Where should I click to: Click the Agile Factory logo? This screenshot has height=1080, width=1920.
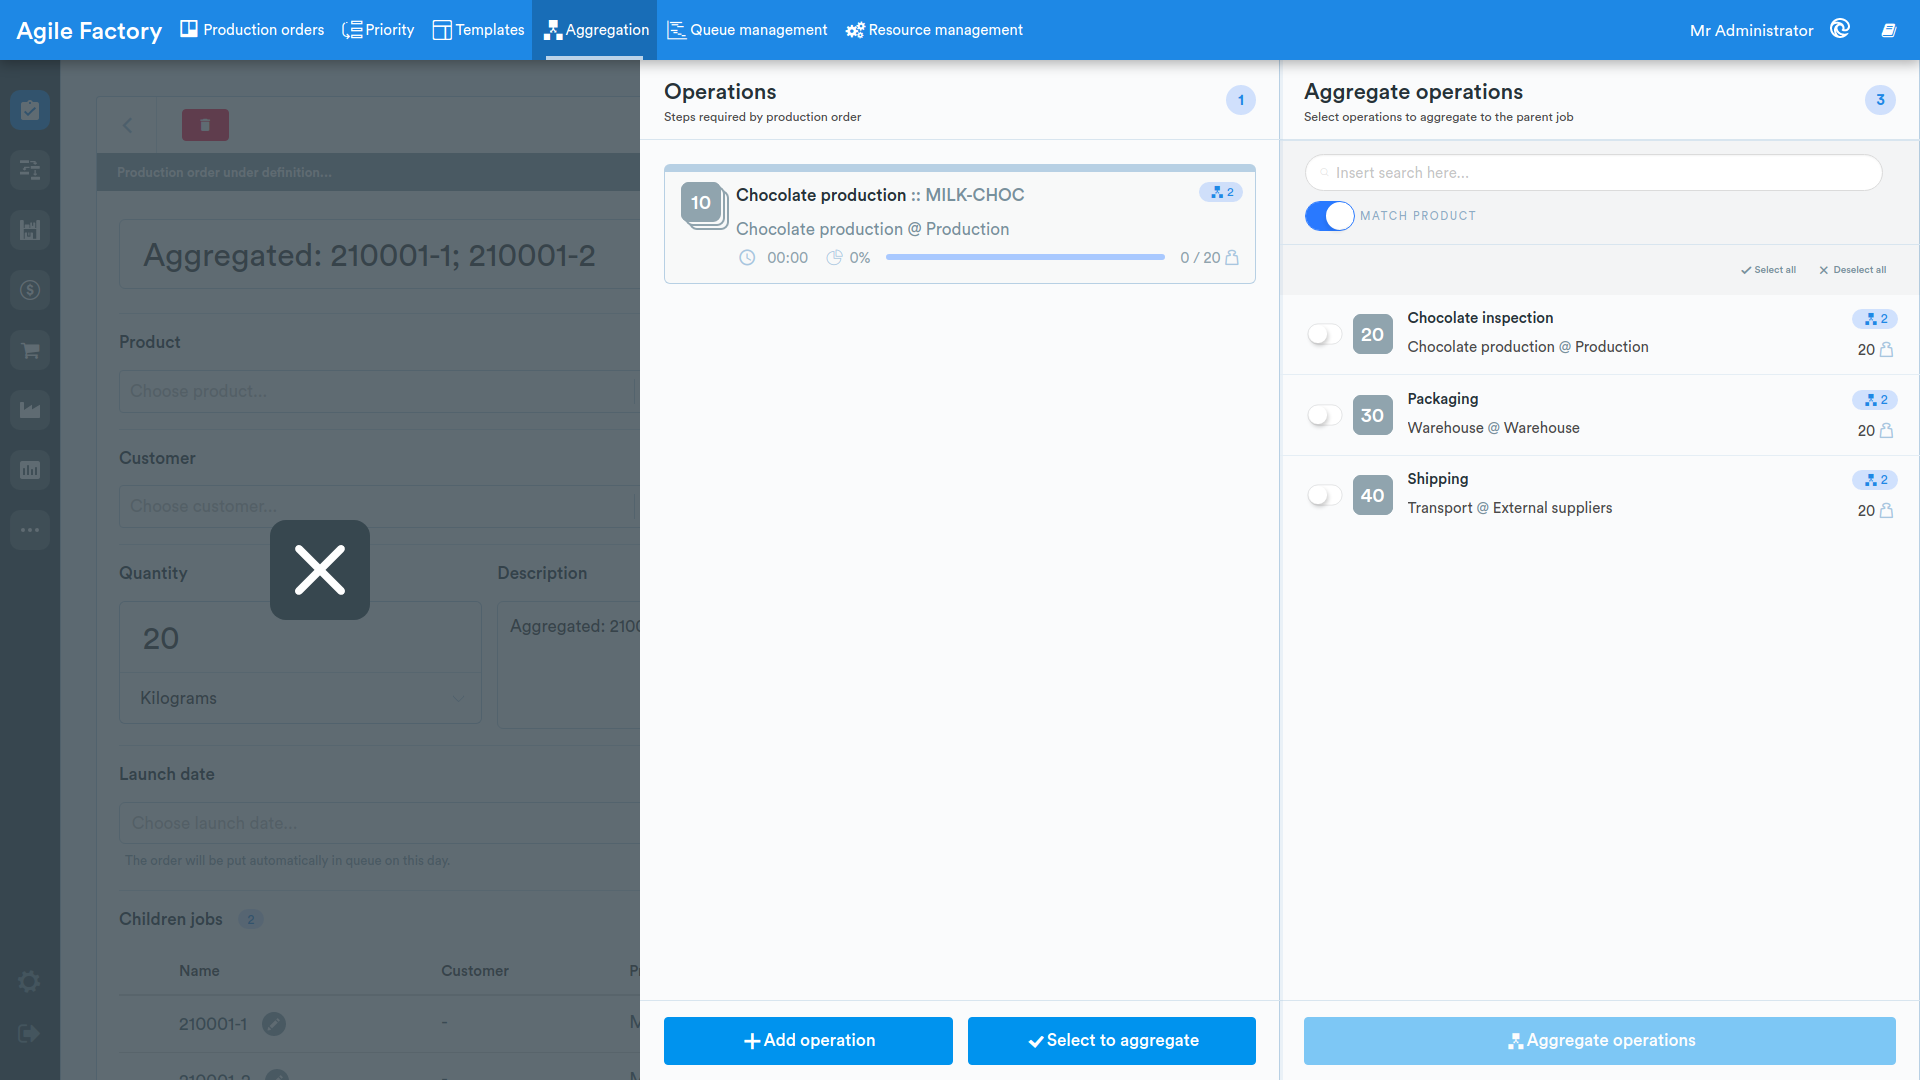point(89,30)
